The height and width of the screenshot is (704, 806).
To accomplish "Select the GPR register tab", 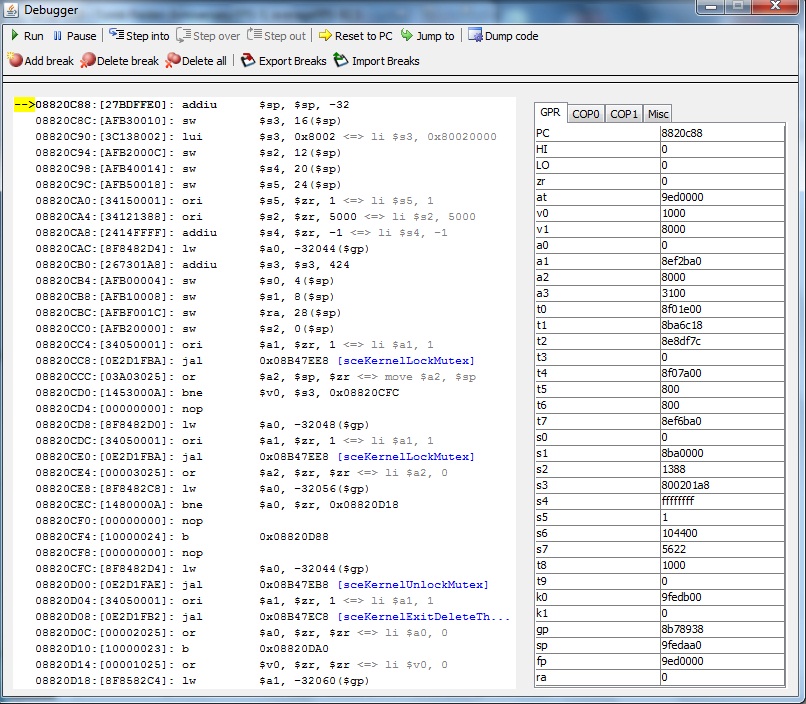I will tap(550, 114).
